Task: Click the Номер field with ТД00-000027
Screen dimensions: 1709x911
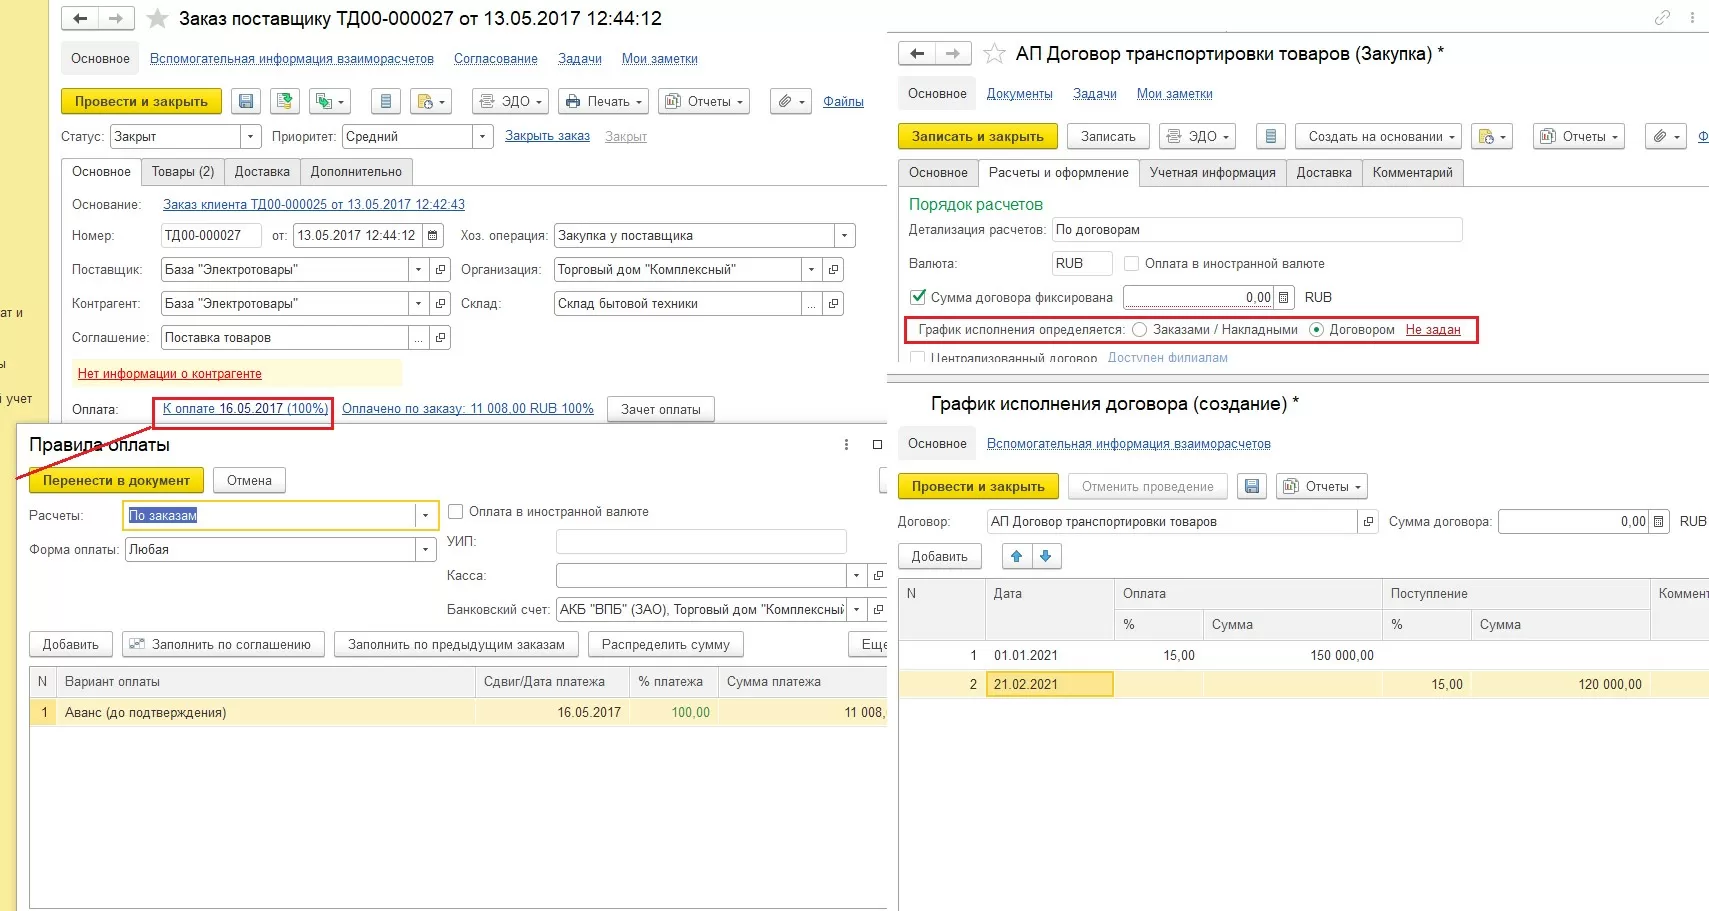Action: (x=213, y=236)
